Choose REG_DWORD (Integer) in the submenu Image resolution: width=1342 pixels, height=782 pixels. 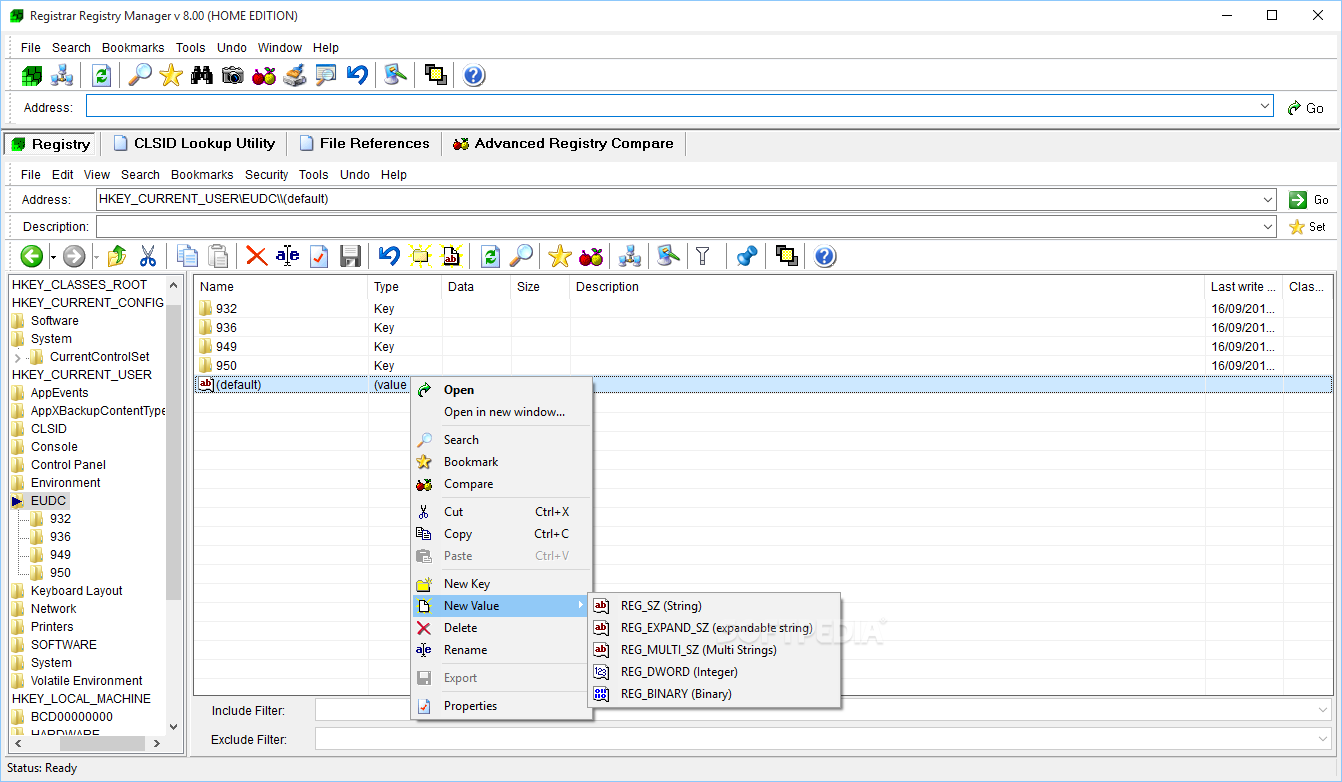coord(714,672)
